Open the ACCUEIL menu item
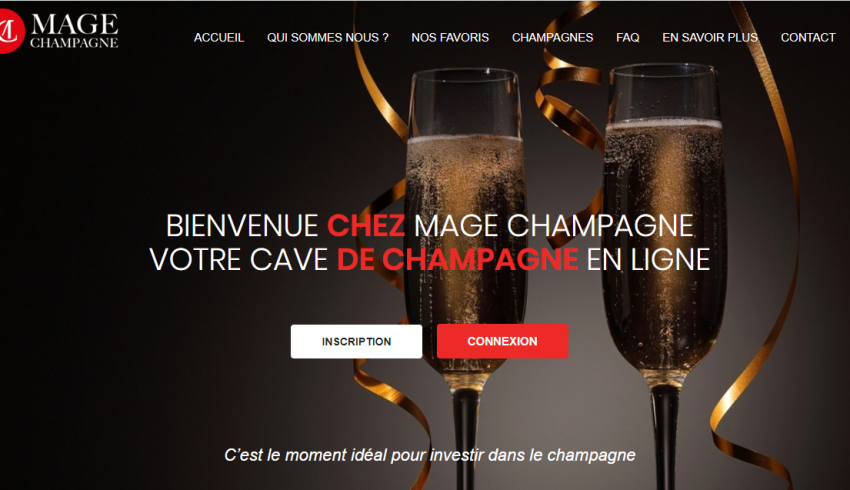 tap(219, 37)
